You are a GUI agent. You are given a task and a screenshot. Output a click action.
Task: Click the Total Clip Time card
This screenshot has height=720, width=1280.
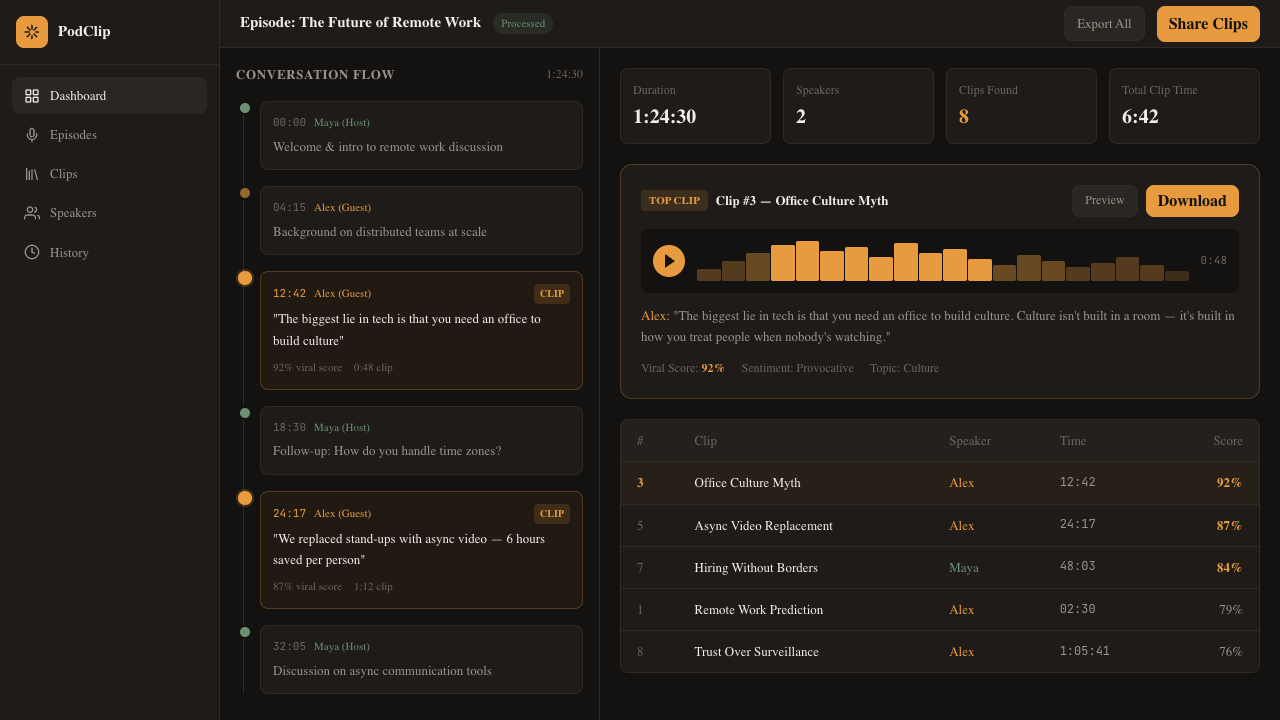[1184, 106]
